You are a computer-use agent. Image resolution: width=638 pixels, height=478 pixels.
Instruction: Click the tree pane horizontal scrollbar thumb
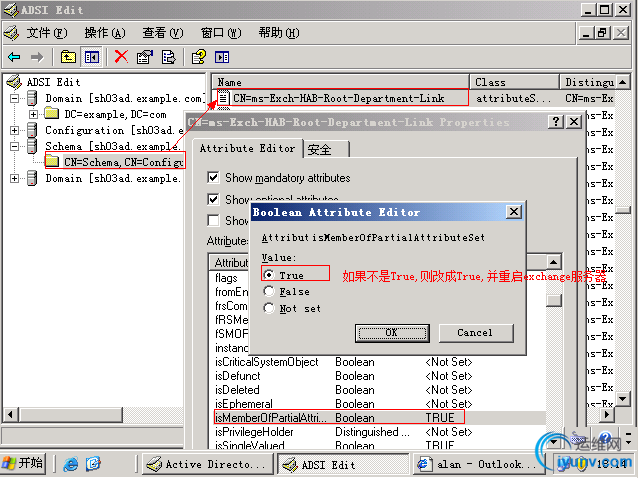click(x=71, y=415)
